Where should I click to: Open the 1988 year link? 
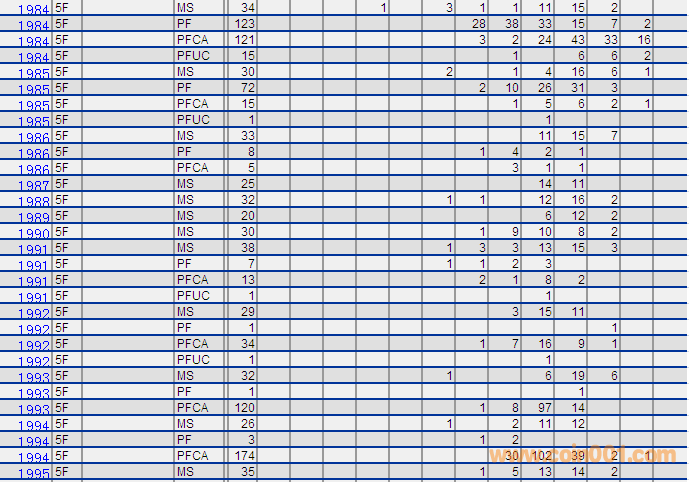click(x=36, y=202)
